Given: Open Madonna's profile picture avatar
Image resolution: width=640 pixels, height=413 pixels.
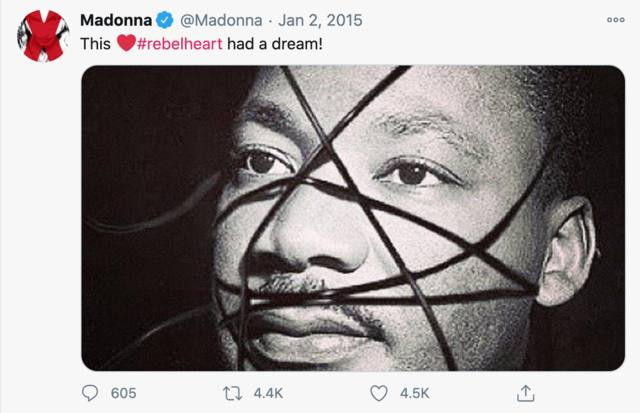Looking at the screenshot, I should pyautogui.click(x=43, y=36).
